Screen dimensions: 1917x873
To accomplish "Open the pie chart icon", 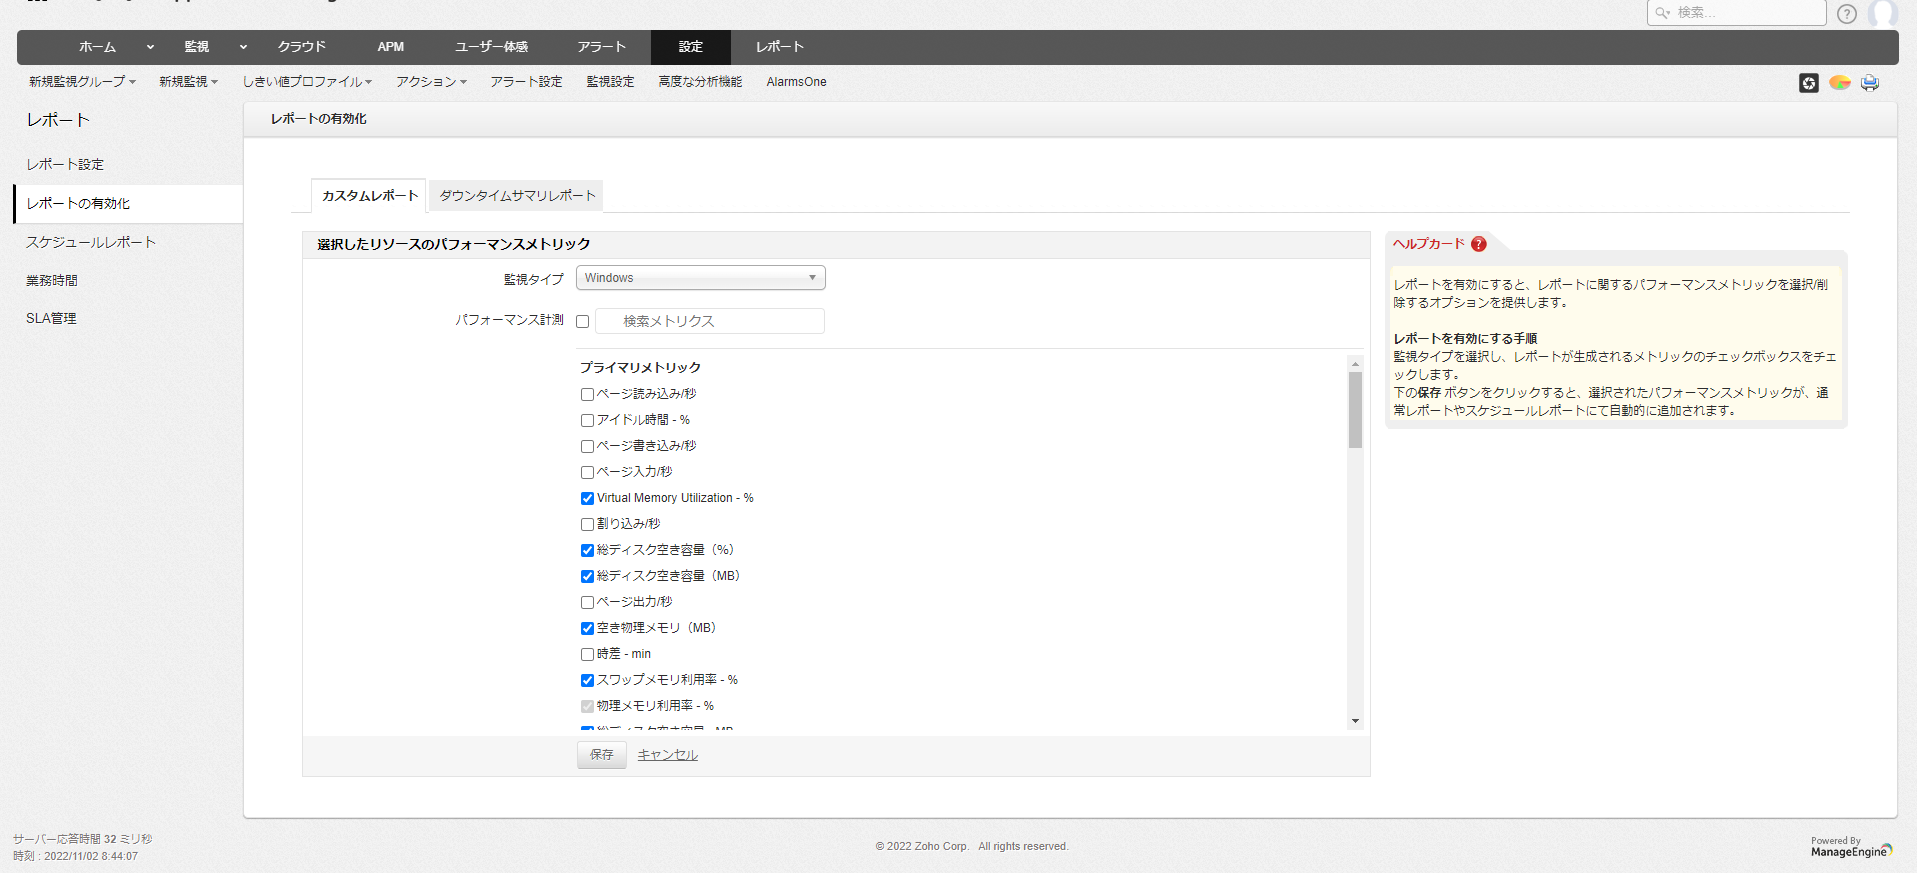I will coord(1839,83).
